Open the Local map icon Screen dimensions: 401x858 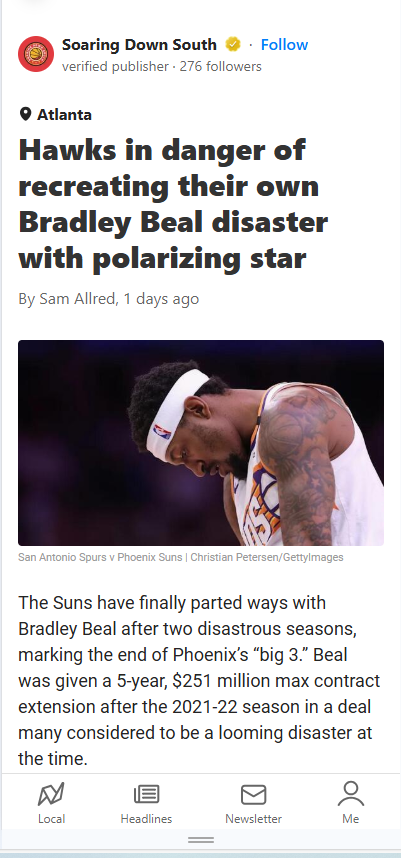[51, 794]
